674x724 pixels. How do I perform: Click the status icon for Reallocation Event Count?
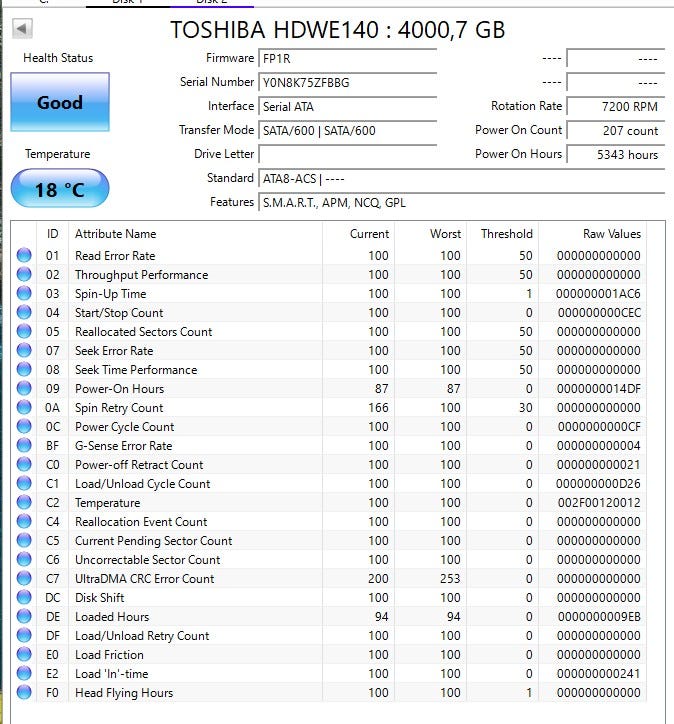pyautogui.click(x=24, y=521)
